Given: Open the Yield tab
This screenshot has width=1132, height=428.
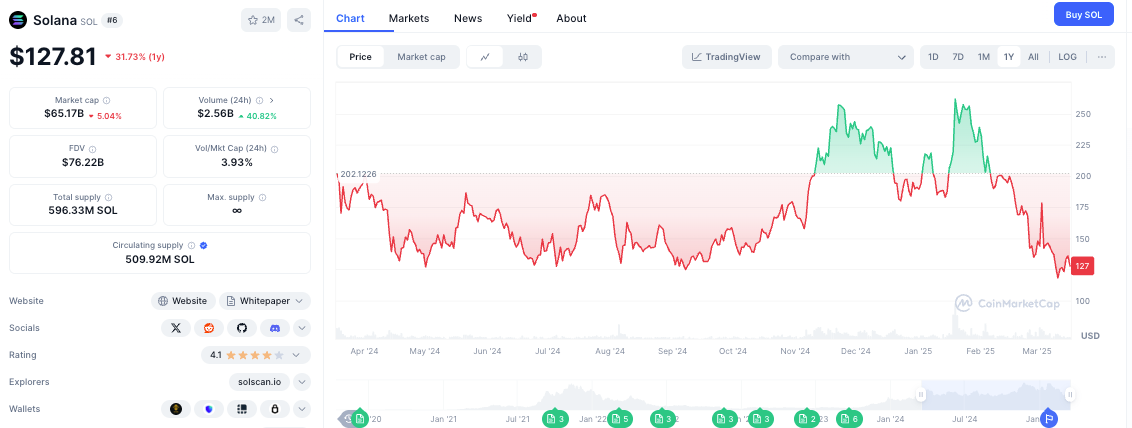Looking at the screenshot, I should tap(521, 19).
